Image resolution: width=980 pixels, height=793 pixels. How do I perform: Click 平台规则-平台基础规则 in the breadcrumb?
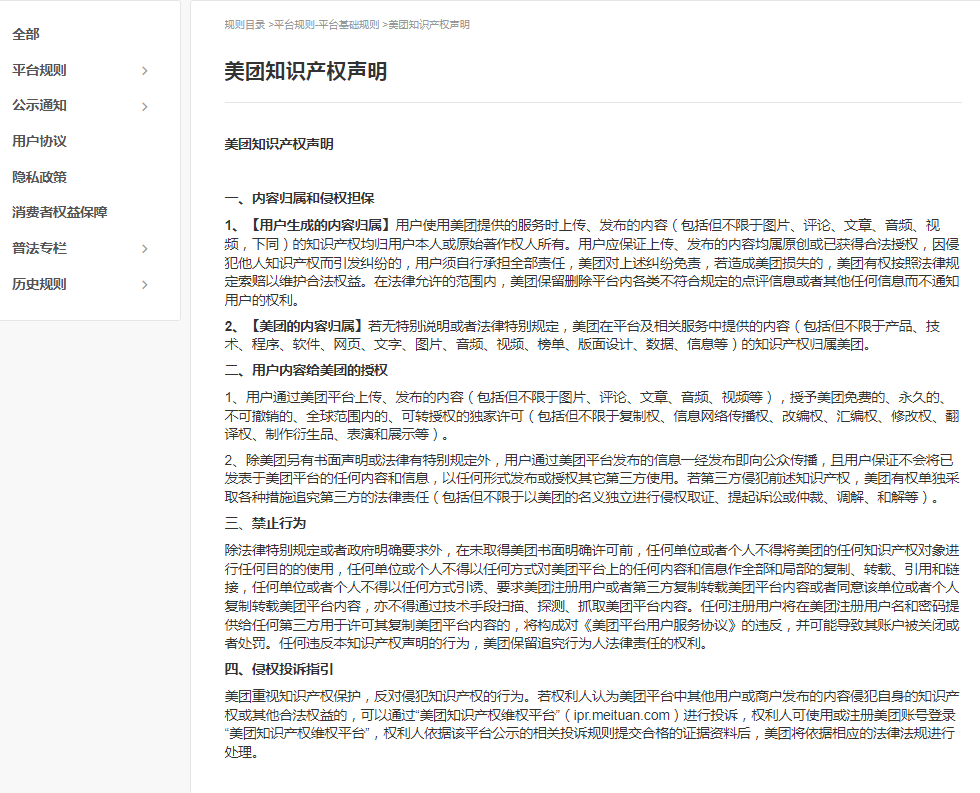click(x=326, y=24)
